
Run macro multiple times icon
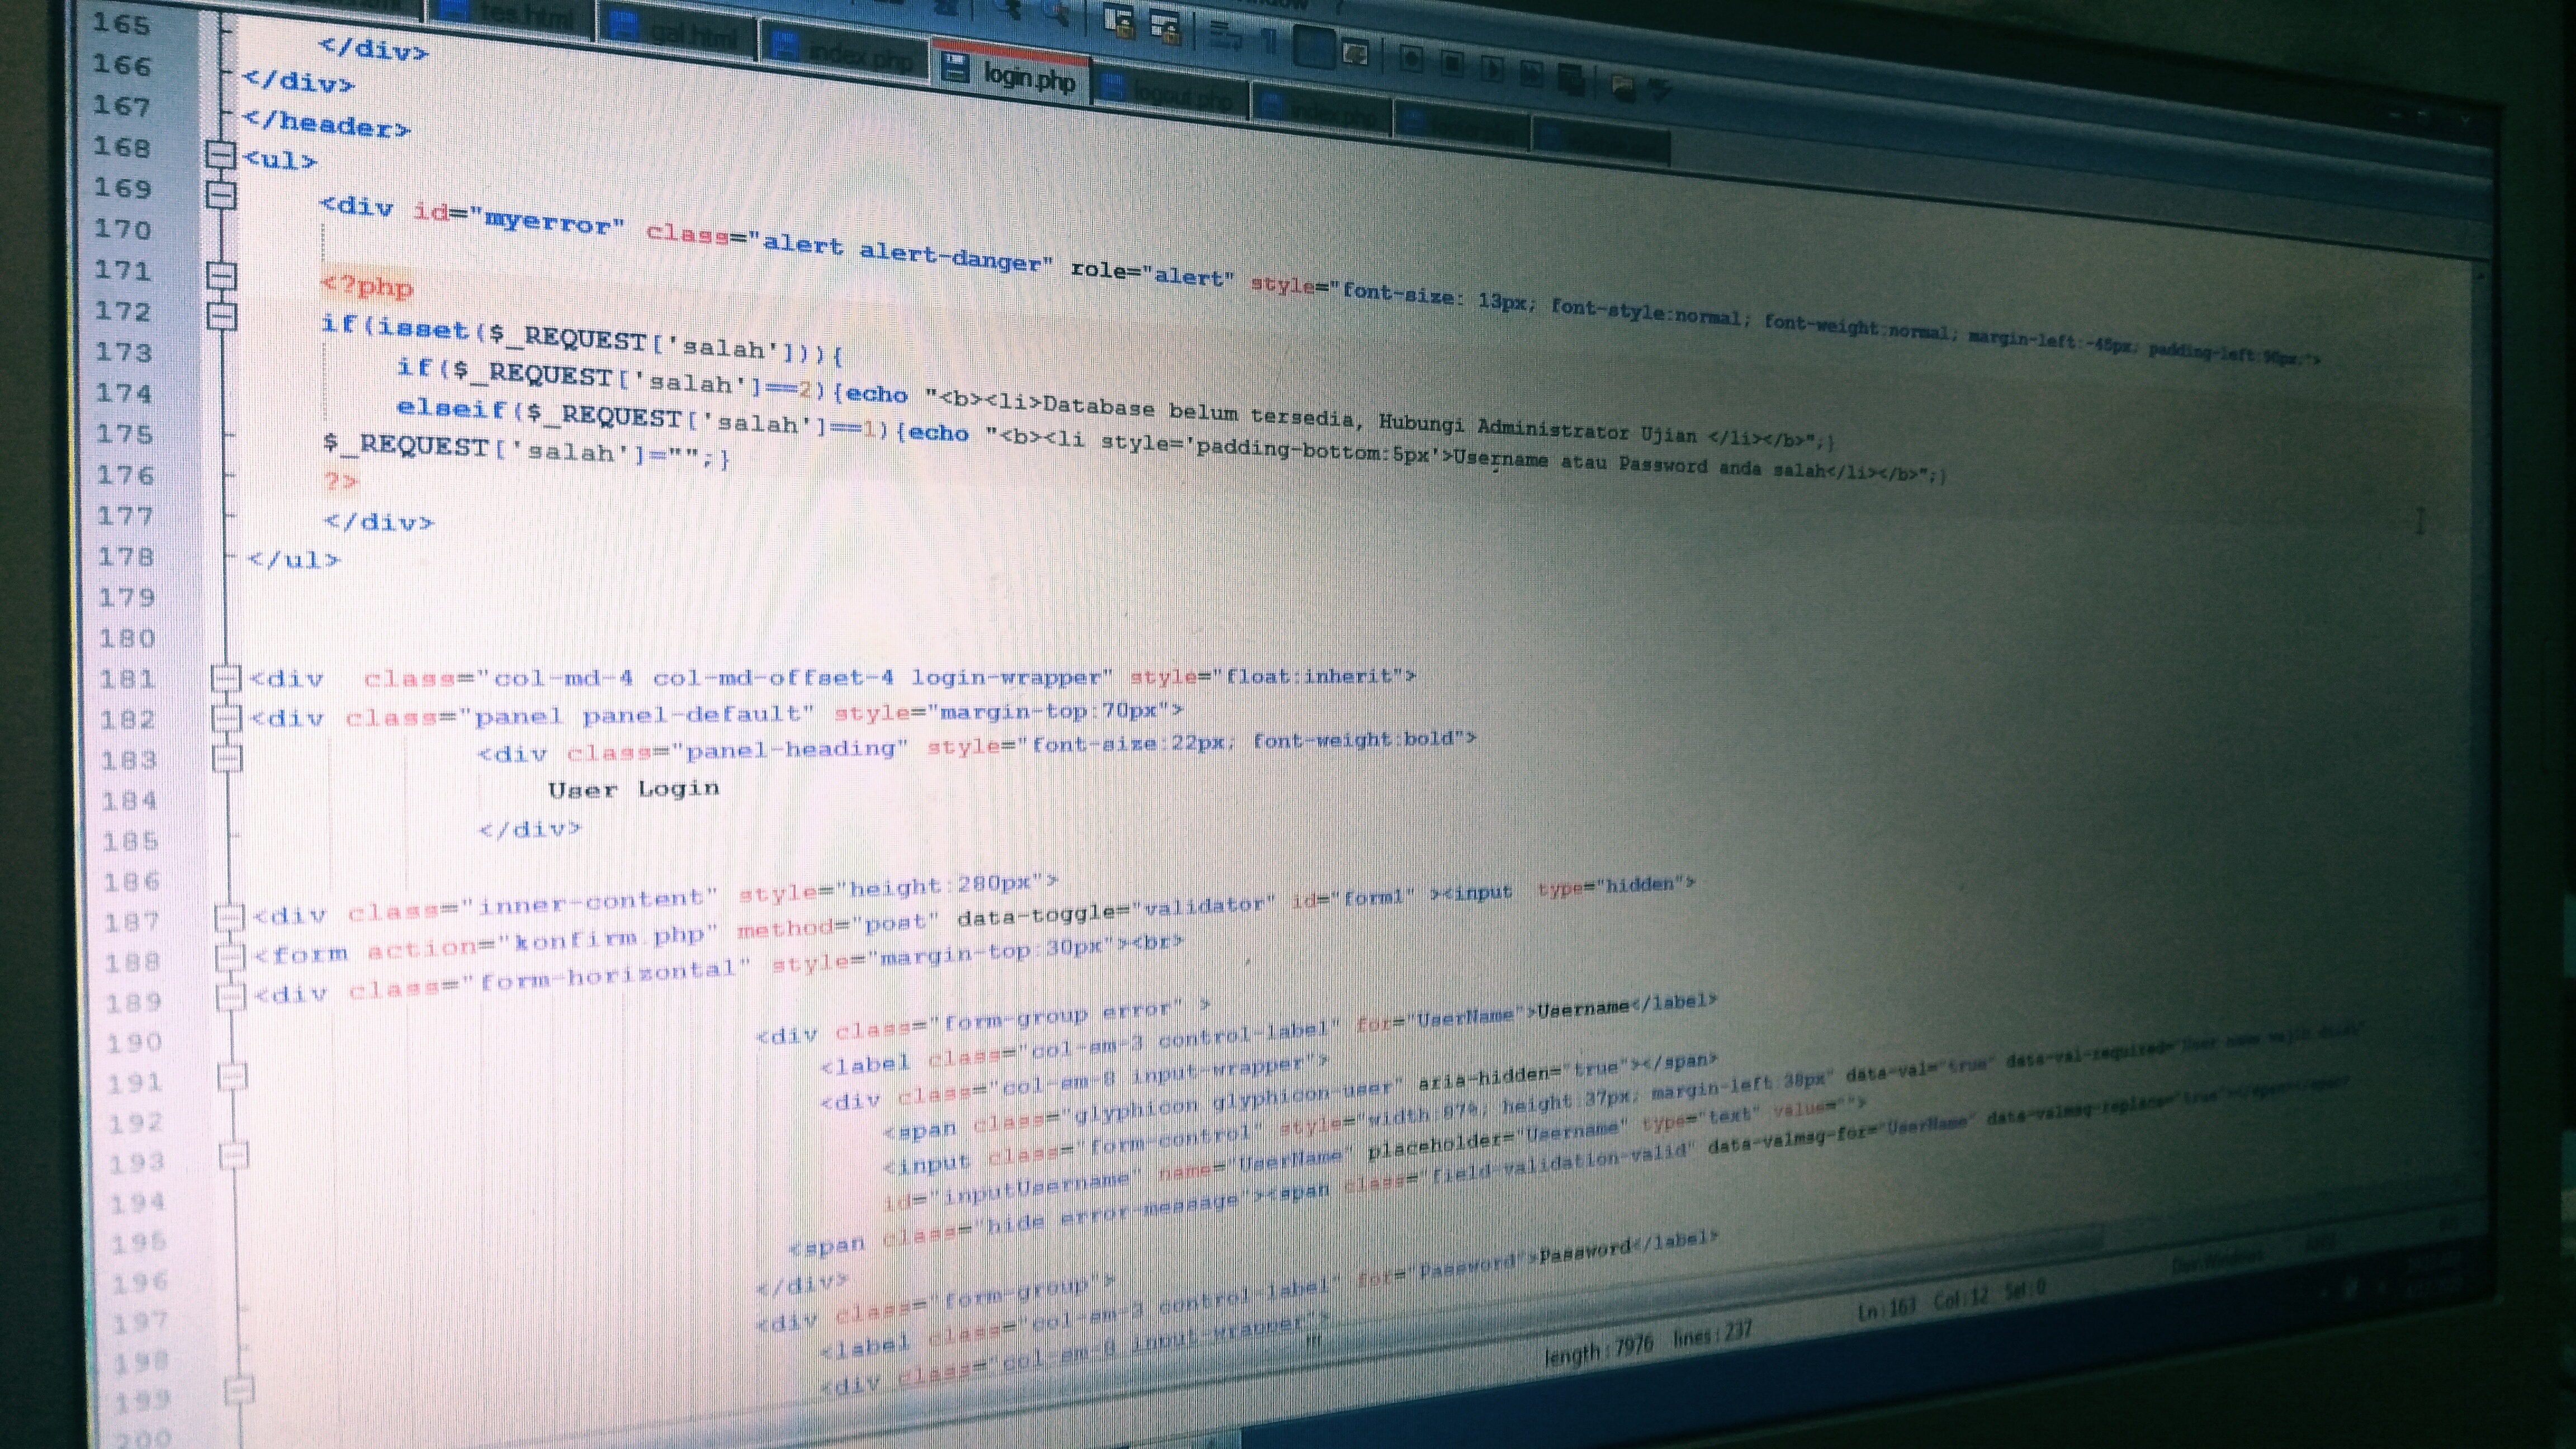(1531, 74)
